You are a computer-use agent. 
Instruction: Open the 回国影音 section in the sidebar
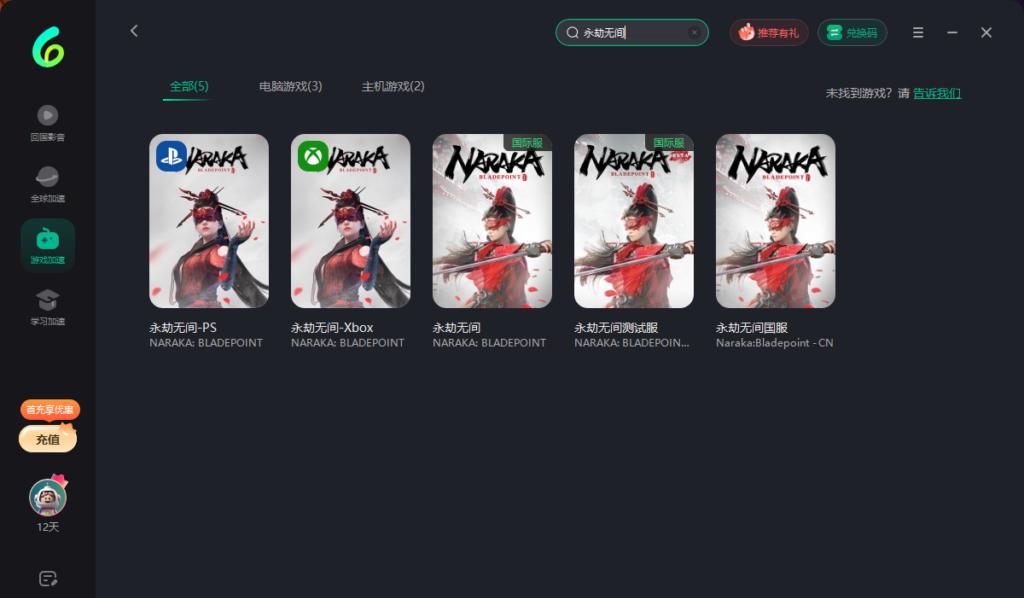pos(48,123)
